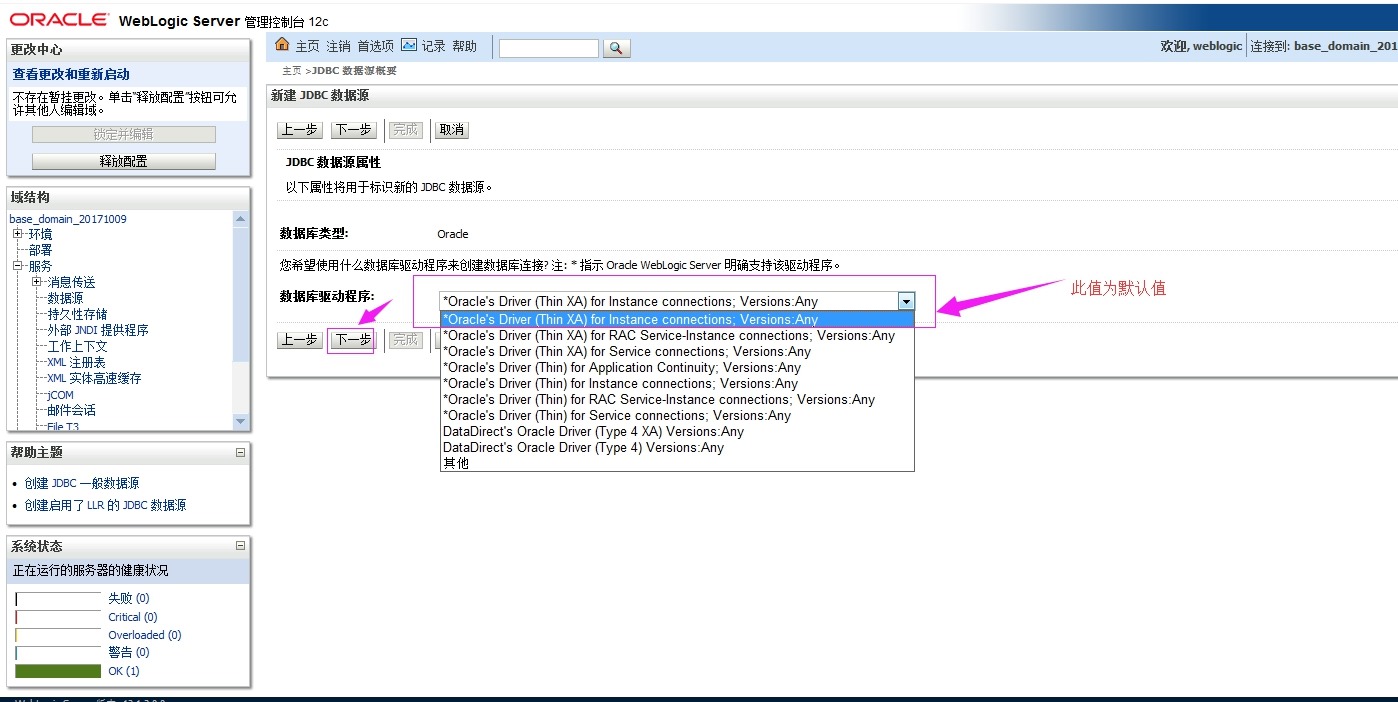1398x702 pixels.
Task: Open 邮件会话 in domain tree
Action: coord(71,410)
